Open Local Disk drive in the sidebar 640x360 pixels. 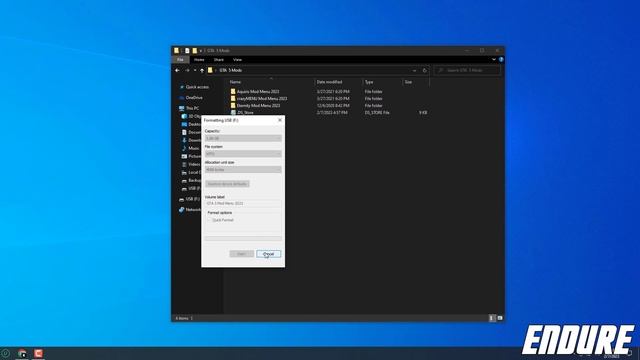point(191,172)
